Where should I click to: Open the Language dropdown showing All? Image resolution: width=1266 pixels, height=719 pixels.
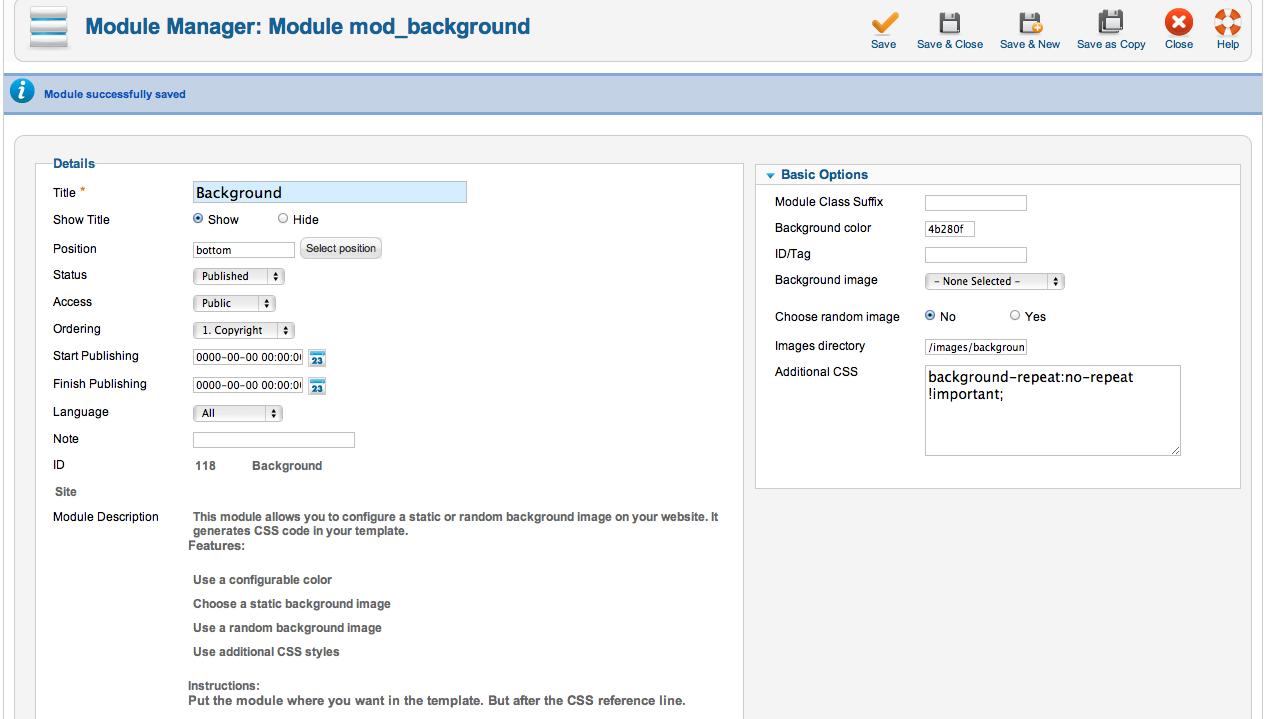coord(238,413)
